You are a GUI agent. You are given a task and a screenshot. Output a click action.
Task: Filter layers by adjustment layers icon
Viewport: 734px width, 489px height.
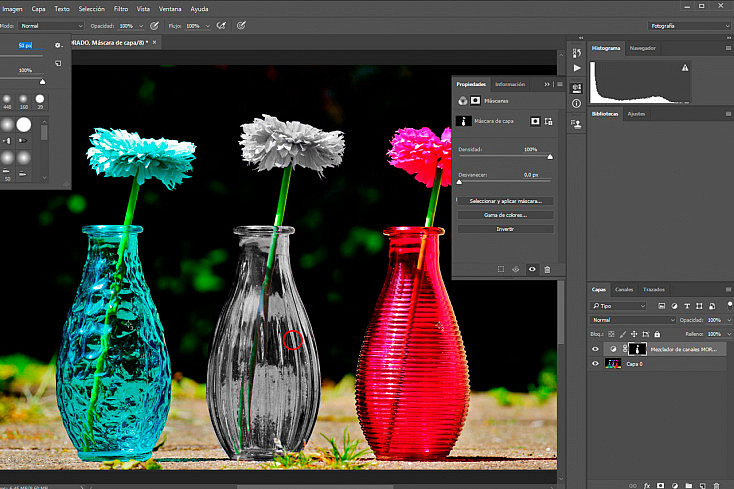pos(674,306)
